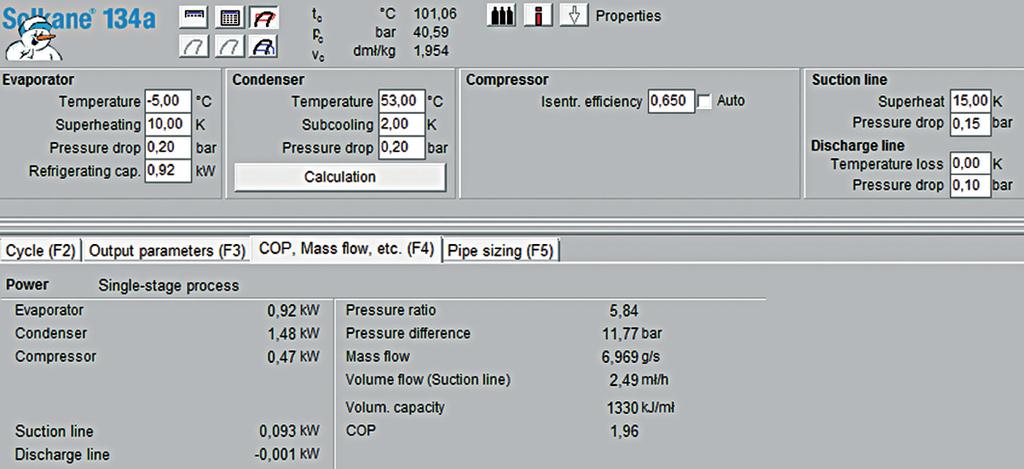This screenshot has width=1024, height=469.
Task: Click the critical temperature value 101,06
Action: (435, 13)
